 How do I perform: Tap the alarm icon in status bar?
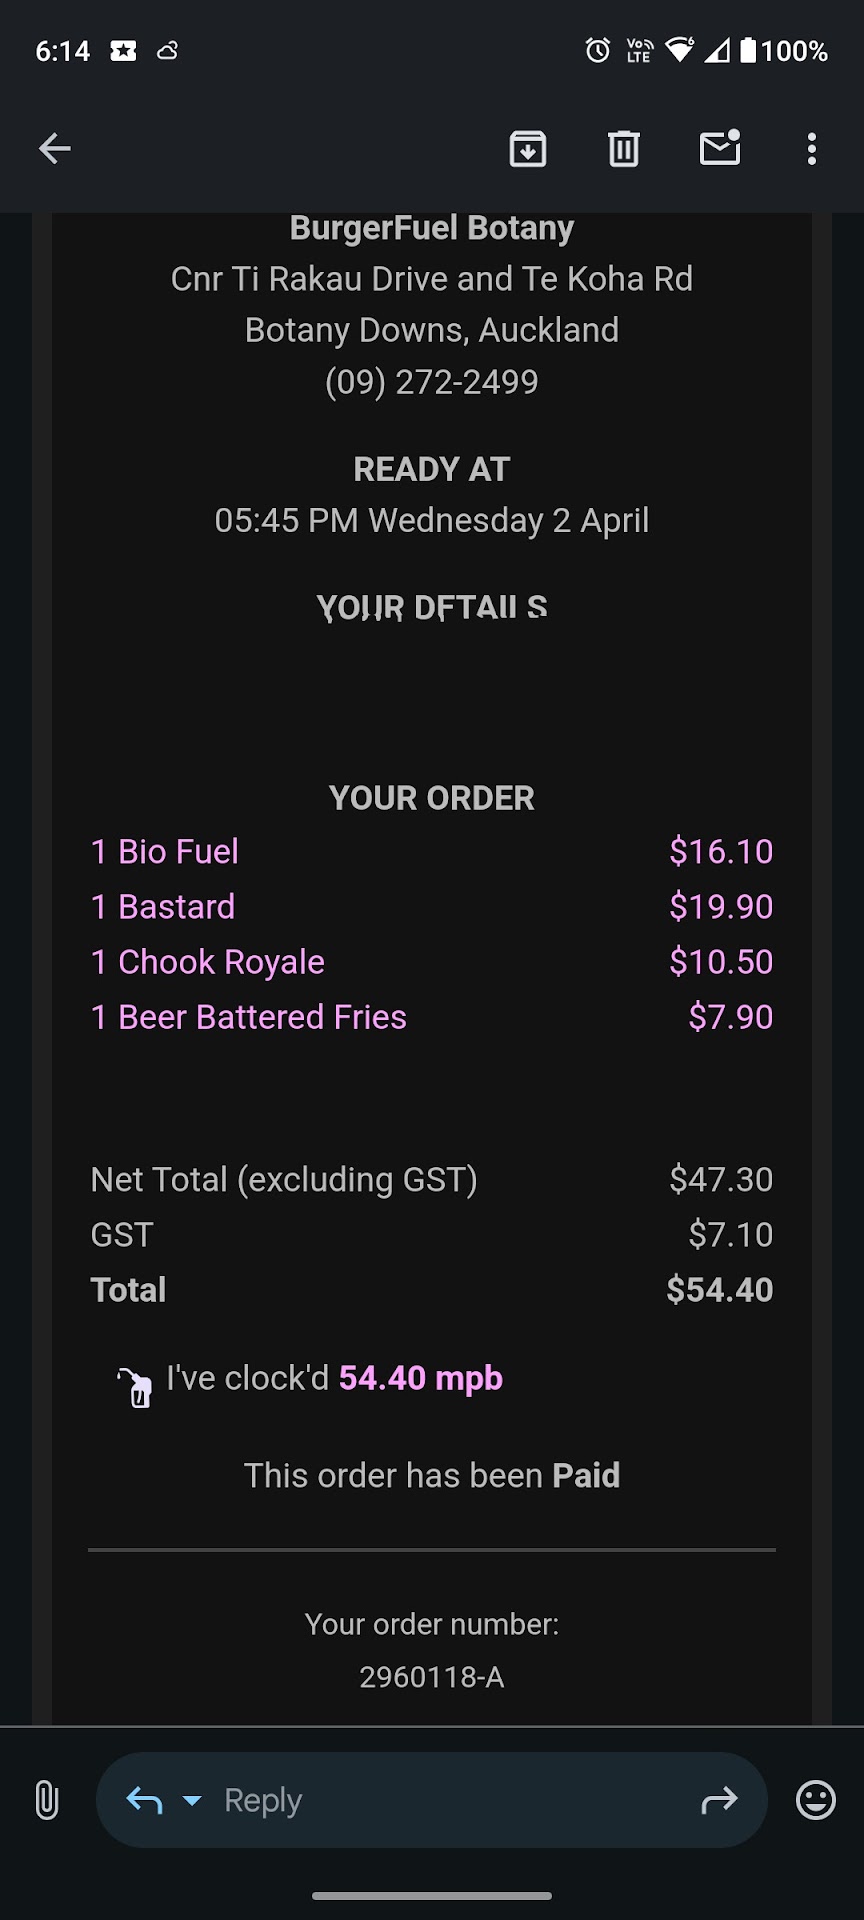pos(598,50)
